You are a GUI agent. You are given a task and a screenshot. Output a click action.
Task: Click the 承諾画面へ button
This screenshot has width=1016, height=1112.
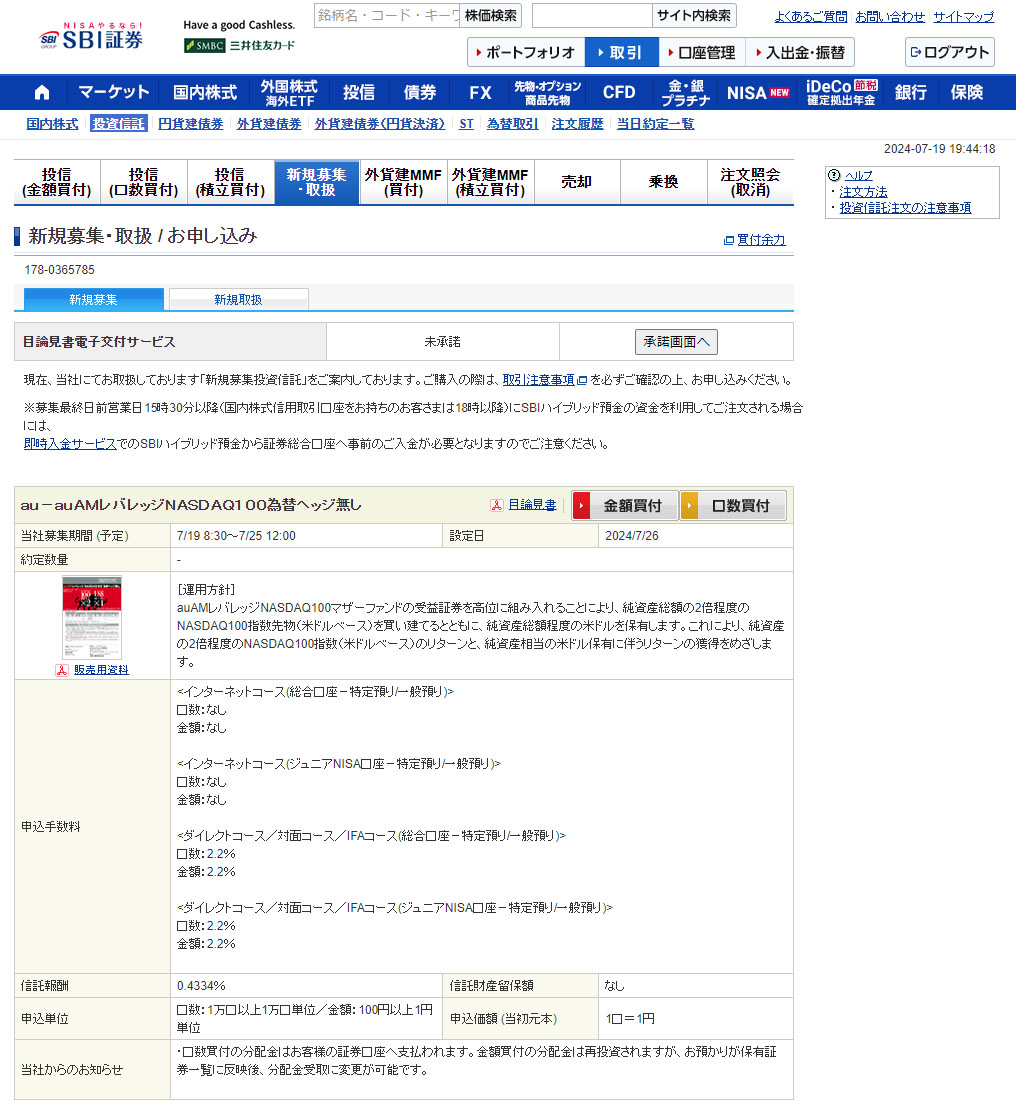coord(676,342)
